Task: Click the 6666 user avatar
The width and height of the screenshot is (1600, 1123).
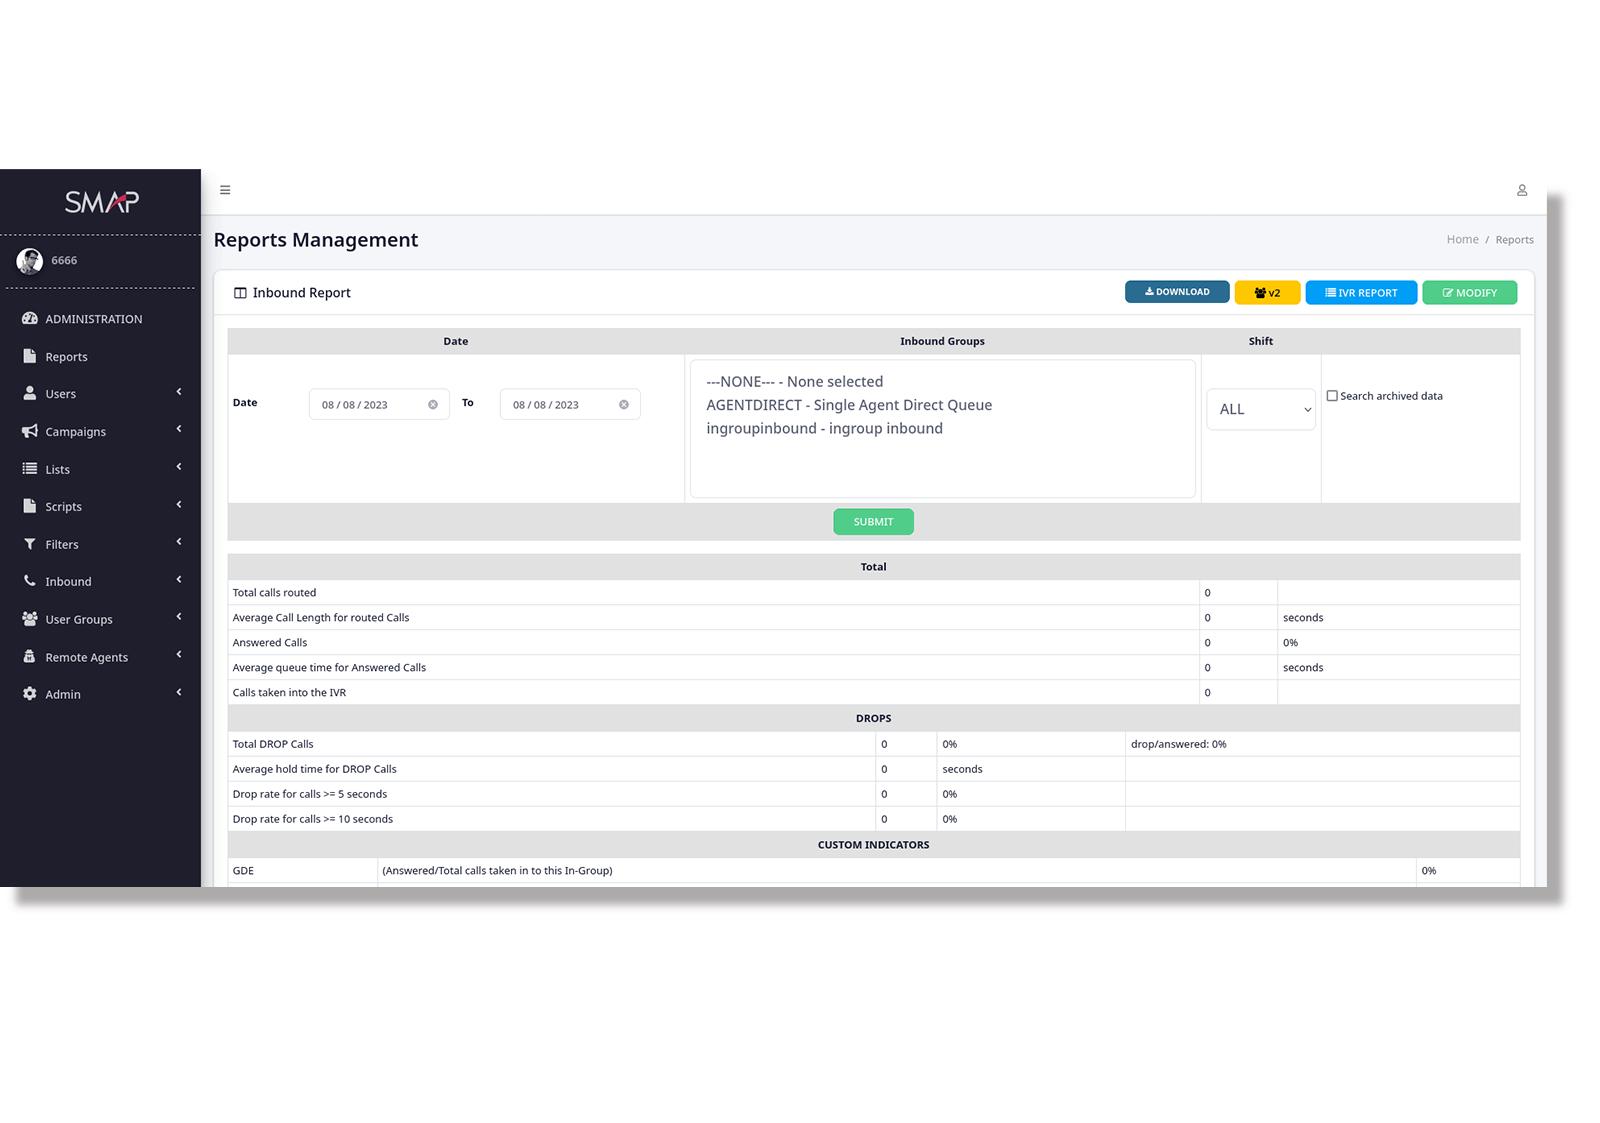Action: [30, 261]
